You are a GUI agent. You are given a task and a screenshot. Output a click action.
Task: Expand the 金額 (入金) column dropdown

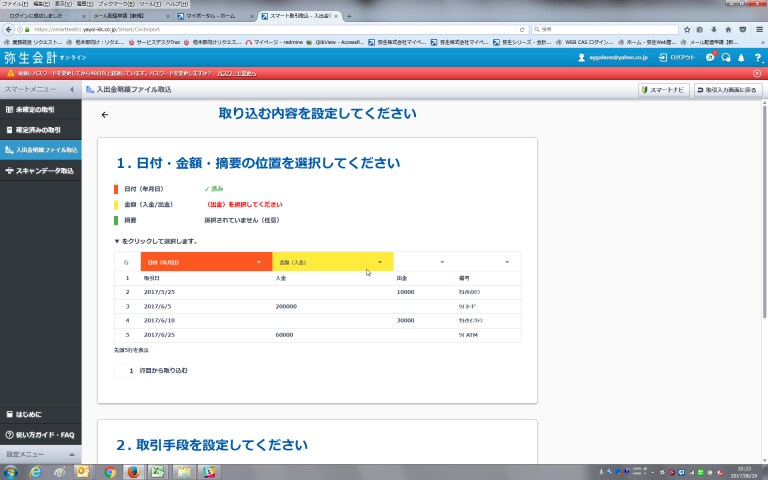point(380,262)
